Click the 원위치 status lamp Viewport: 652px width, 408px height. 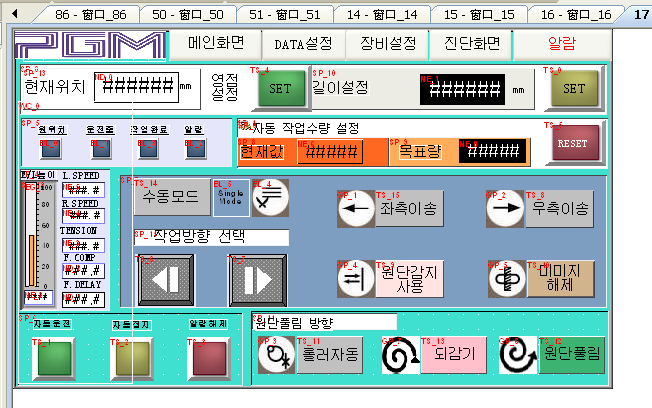coord(51,150)
